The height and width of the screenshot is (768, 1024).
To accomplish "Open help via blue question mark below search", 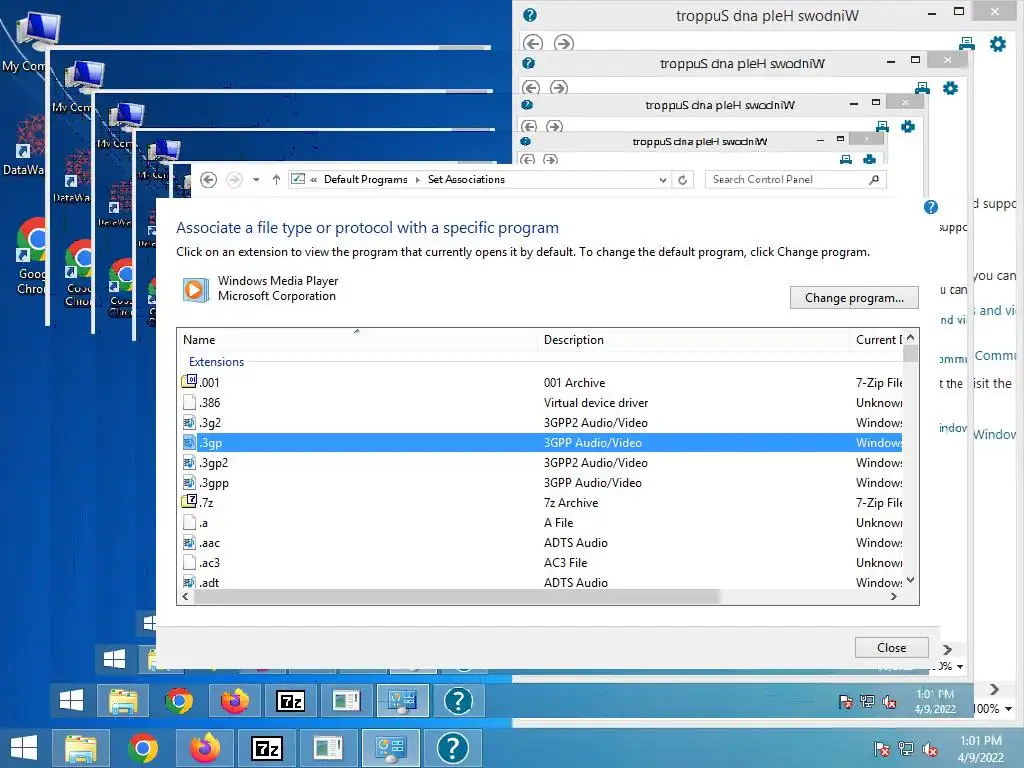I will [931, 207].
